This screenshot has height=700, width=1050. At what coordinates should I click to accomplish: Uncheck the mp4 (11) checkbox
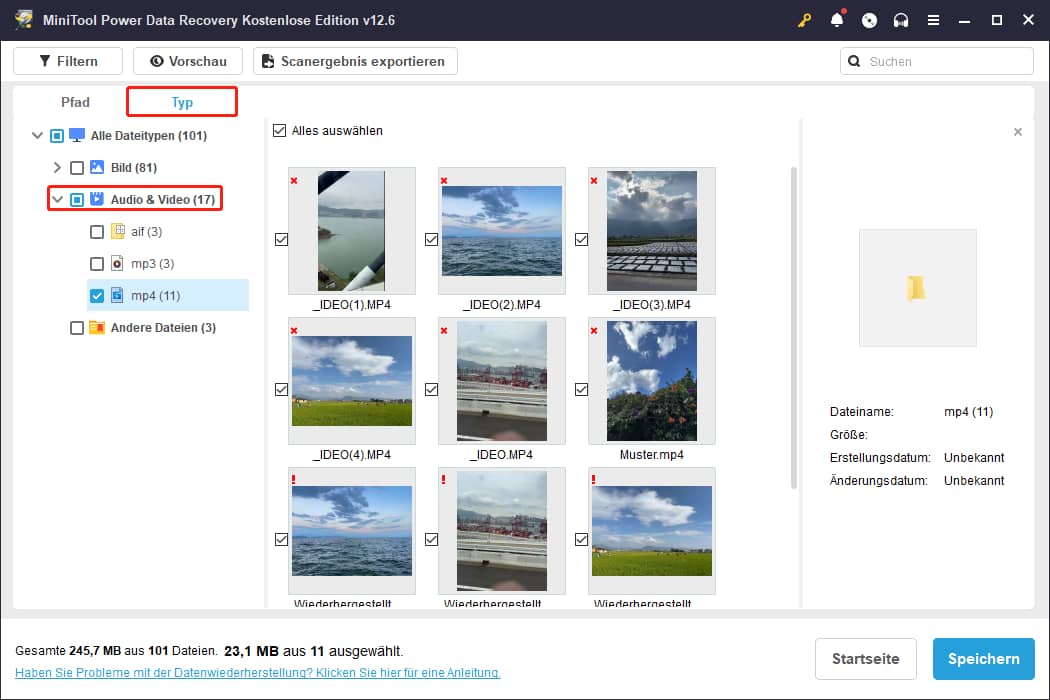pos(97,296)
